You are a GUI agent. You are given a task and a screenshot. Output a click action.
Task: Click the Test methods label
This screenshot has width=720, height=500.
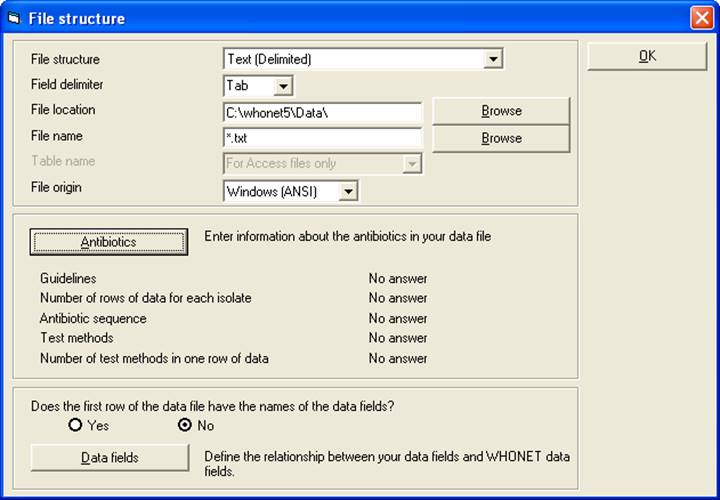coord(77,338)
